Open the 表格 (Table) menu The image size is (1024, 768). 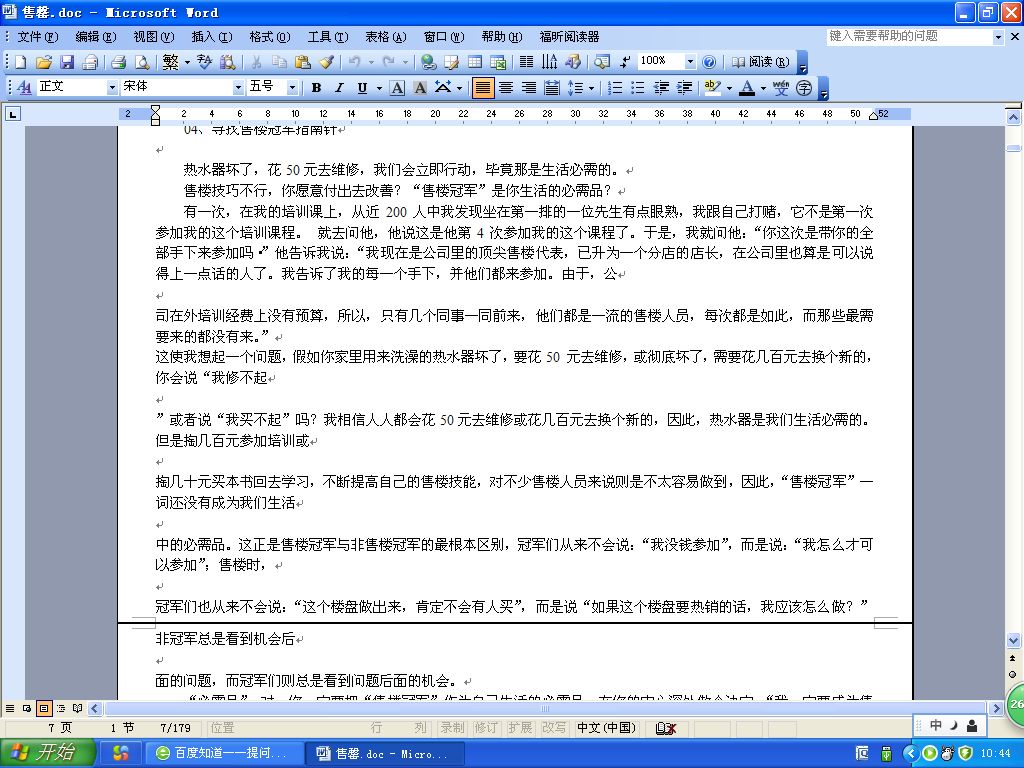(385, 37)
